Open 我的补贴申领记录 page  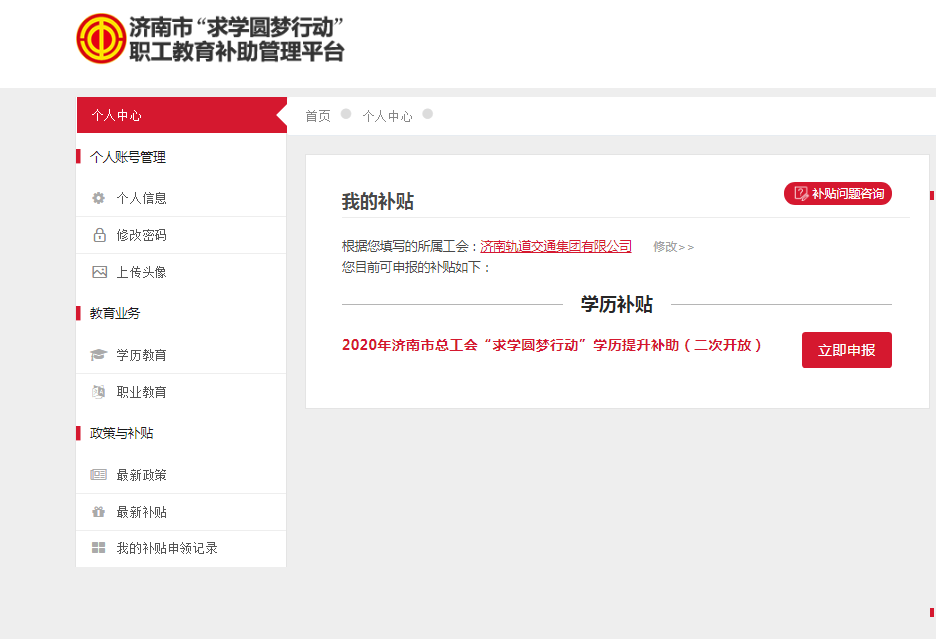166,548
